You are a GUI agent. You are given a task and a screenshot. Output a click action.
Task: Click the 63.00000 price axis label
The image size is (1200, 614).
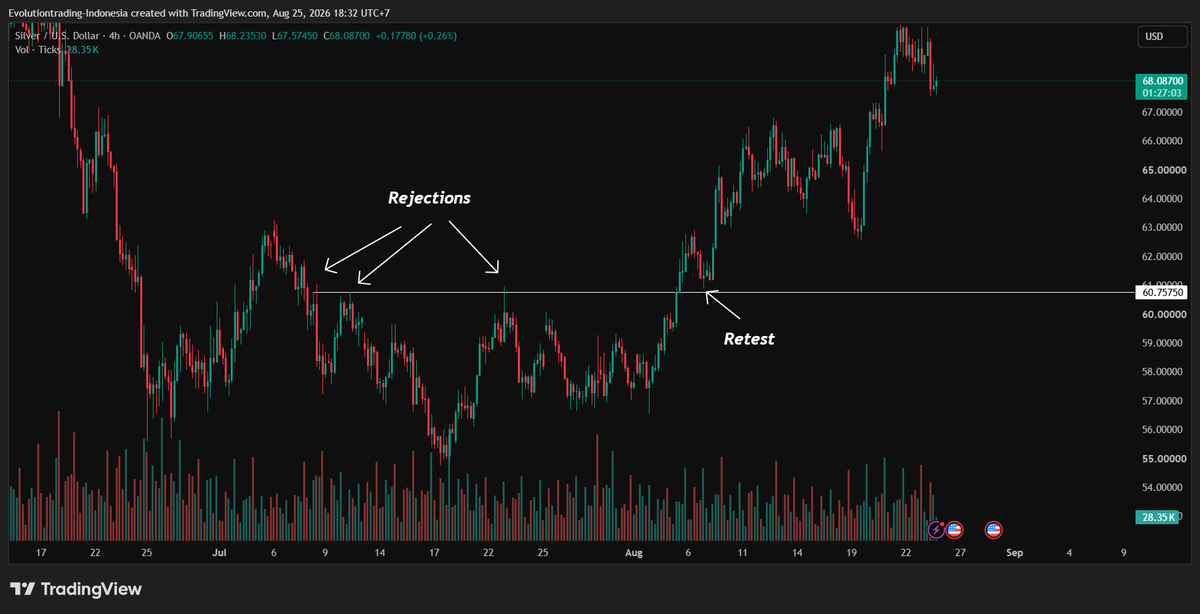click(1161, 228)
